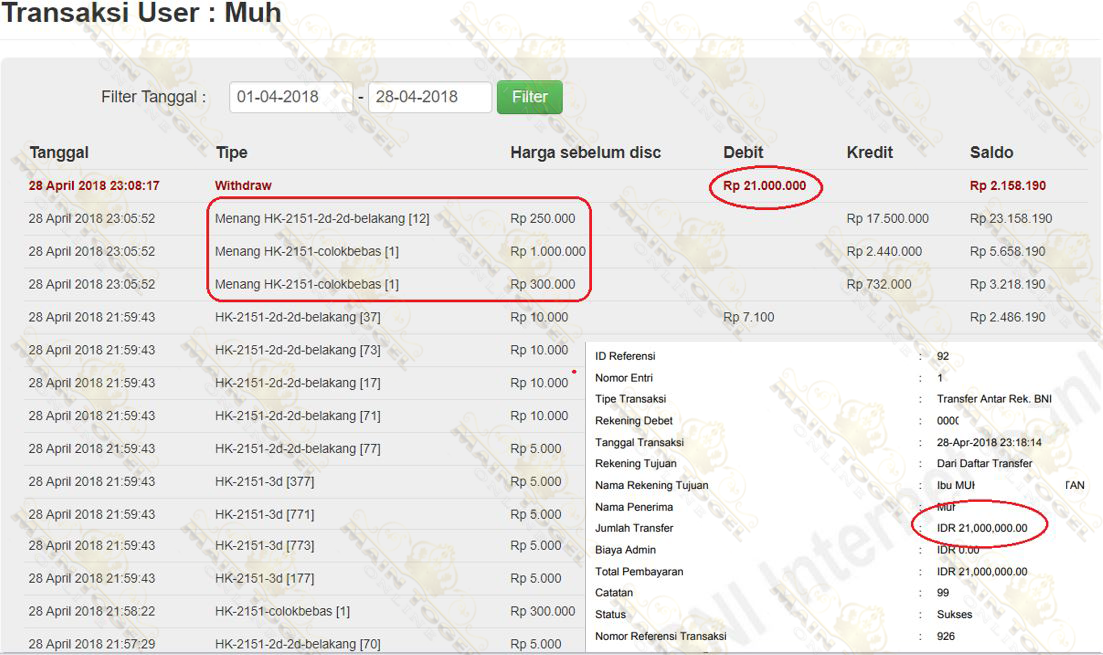Viewport: 1103px width, 655px height.
Task: Click the start date field 01-04-2018
Action: click(290, 97)
